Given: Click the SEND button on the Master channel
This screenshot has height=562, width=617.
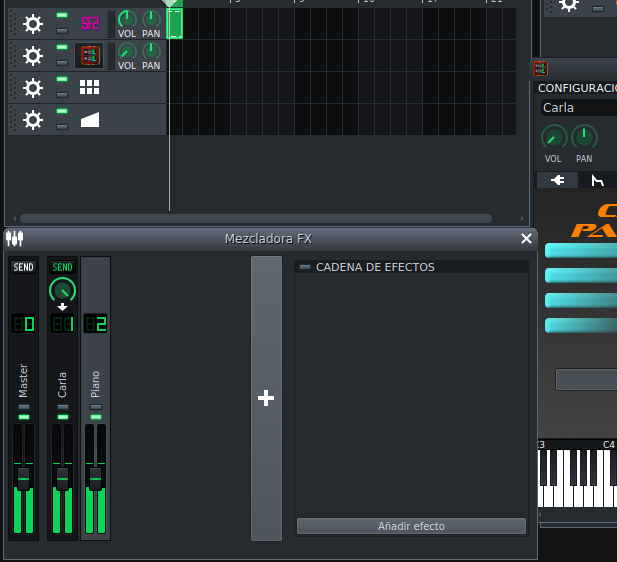Looking at the screenshot, I should [23, 267].
